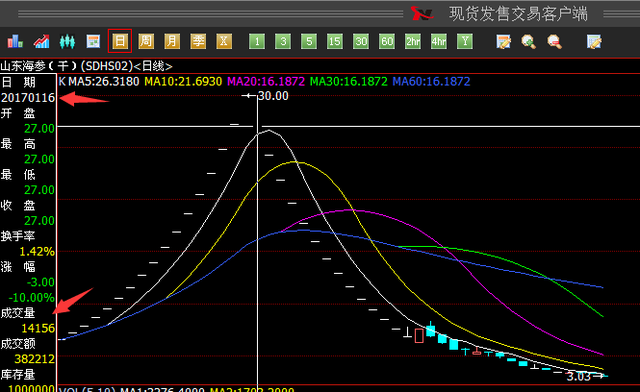Click the title '山东海参(干)(SDHS02)<日线>'
This screenshot has height=392, width=640.
point(86,66)
